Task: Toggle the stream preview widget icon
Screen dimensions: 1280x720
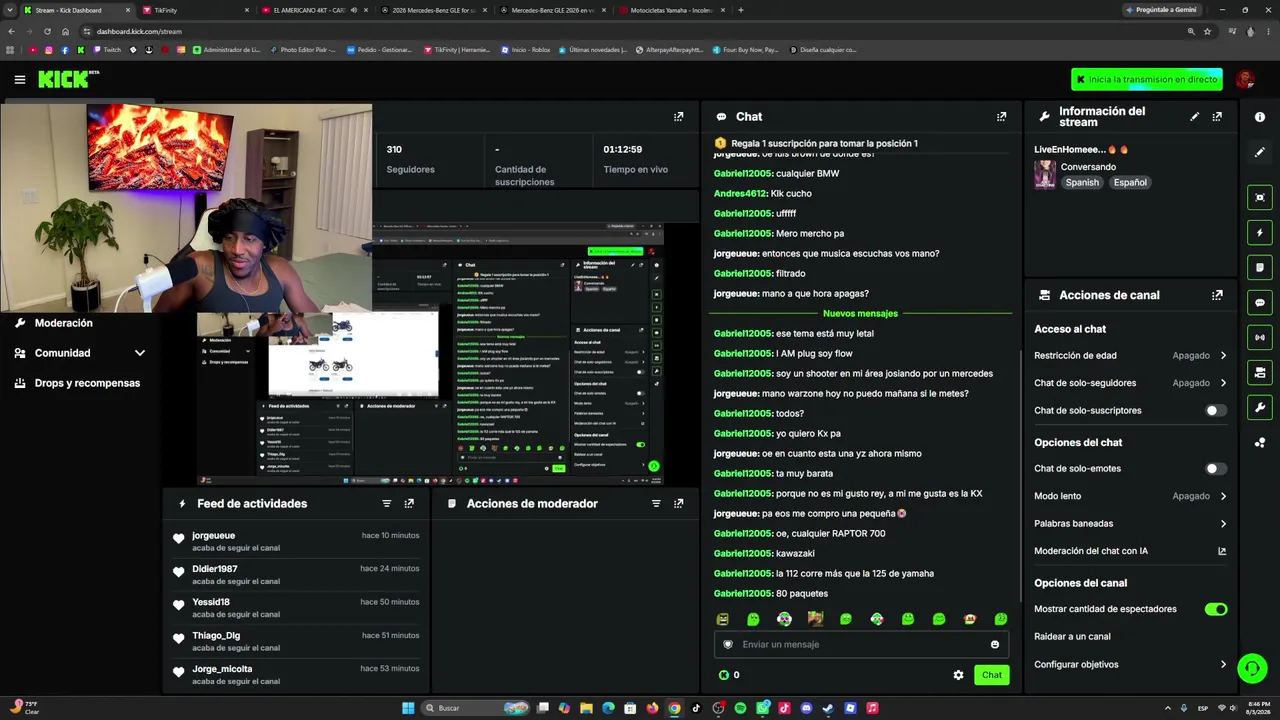Action: tap(1260, 197)
